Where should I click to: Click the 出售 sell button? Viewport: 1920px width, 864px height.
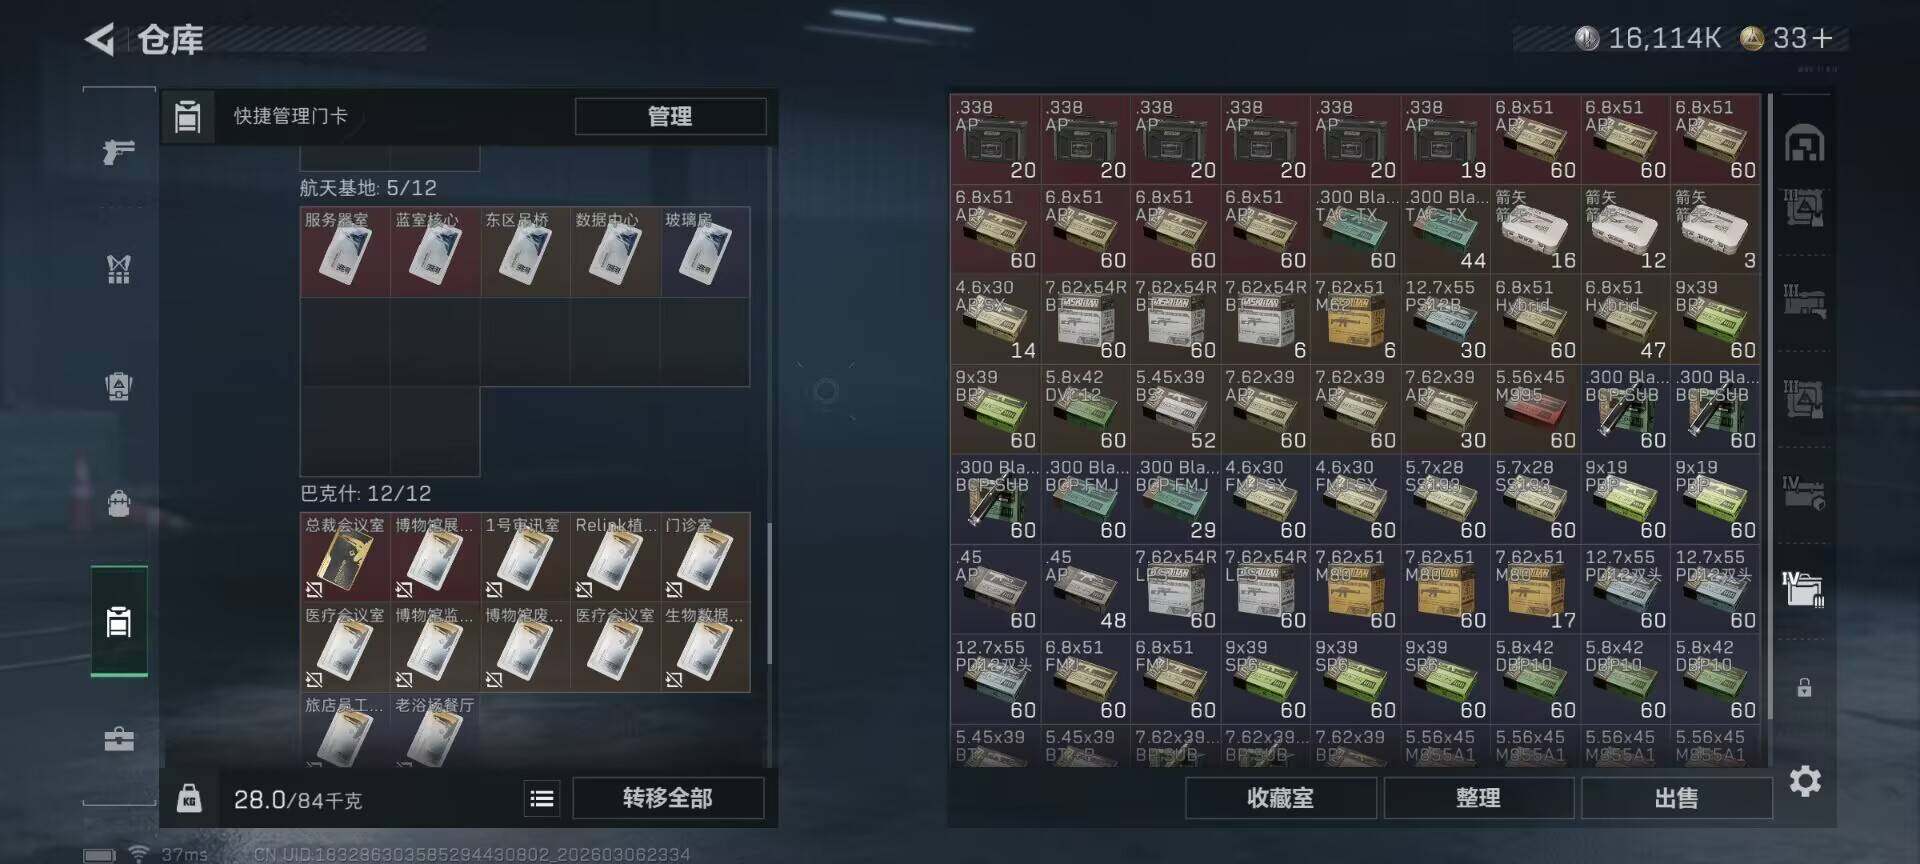coord(1676,798)
